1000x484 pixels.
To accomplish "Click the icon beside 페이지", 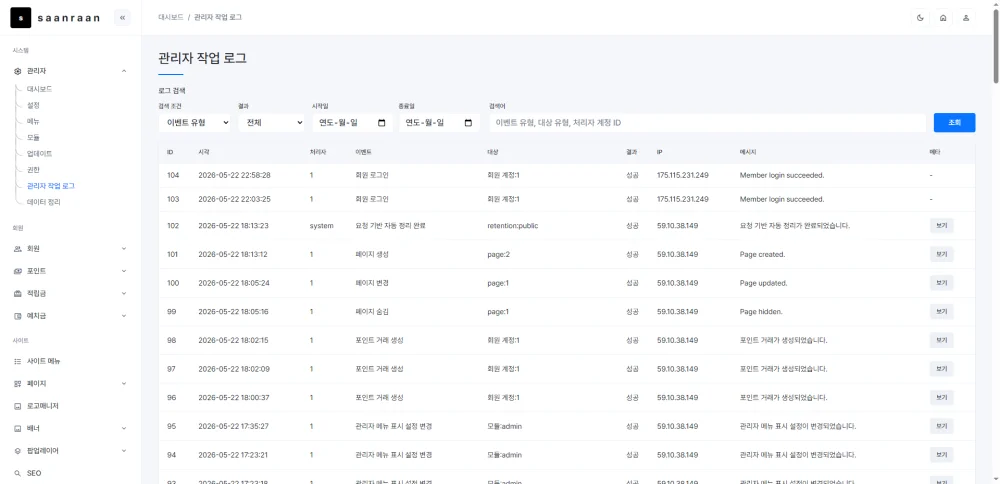I will point(18,384).
